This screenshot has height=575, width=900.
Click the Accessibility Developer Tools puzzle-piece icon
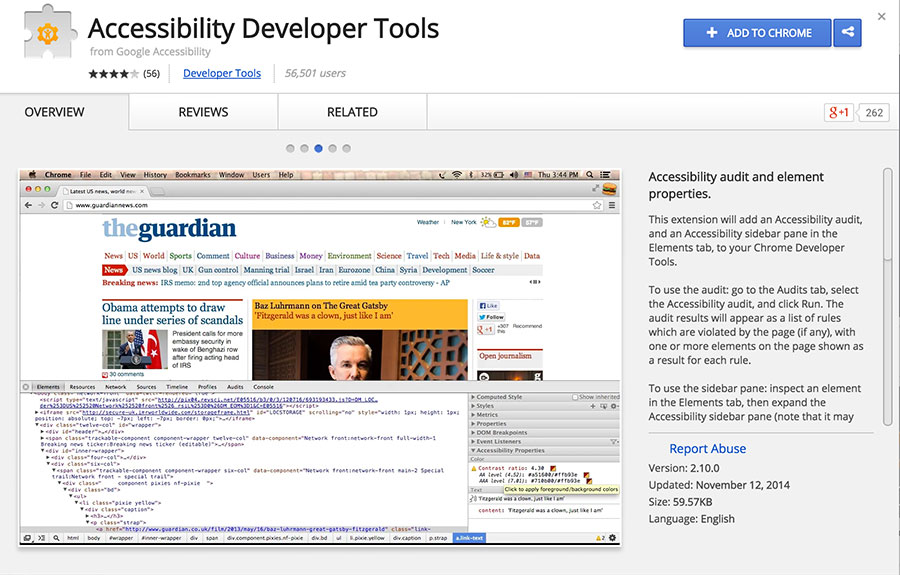(x=50, y=33)
